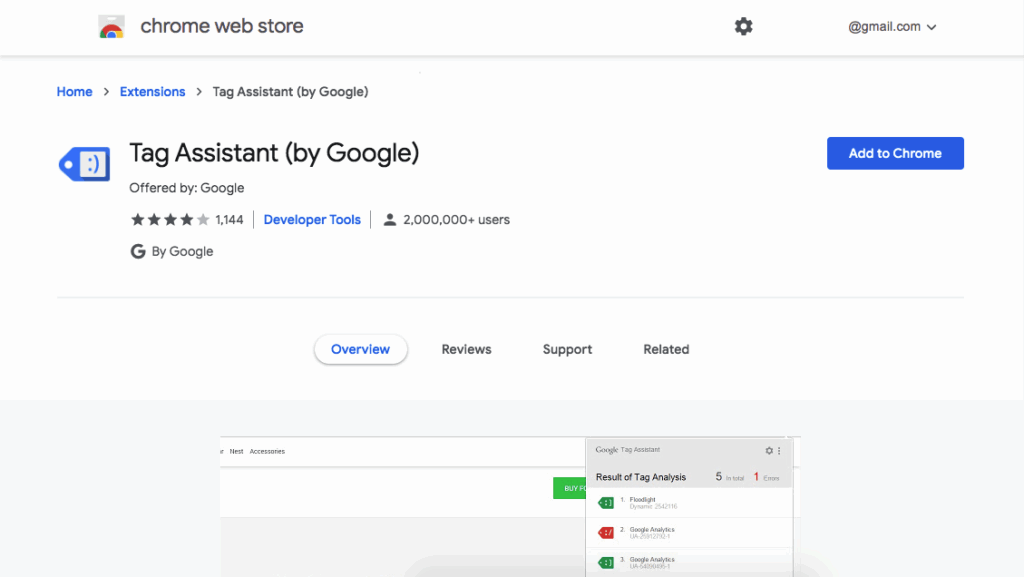Screen dimensions: 1024x577
Task: Click the gear icon in Tag Assistant preview
Action: coord(769,450)
